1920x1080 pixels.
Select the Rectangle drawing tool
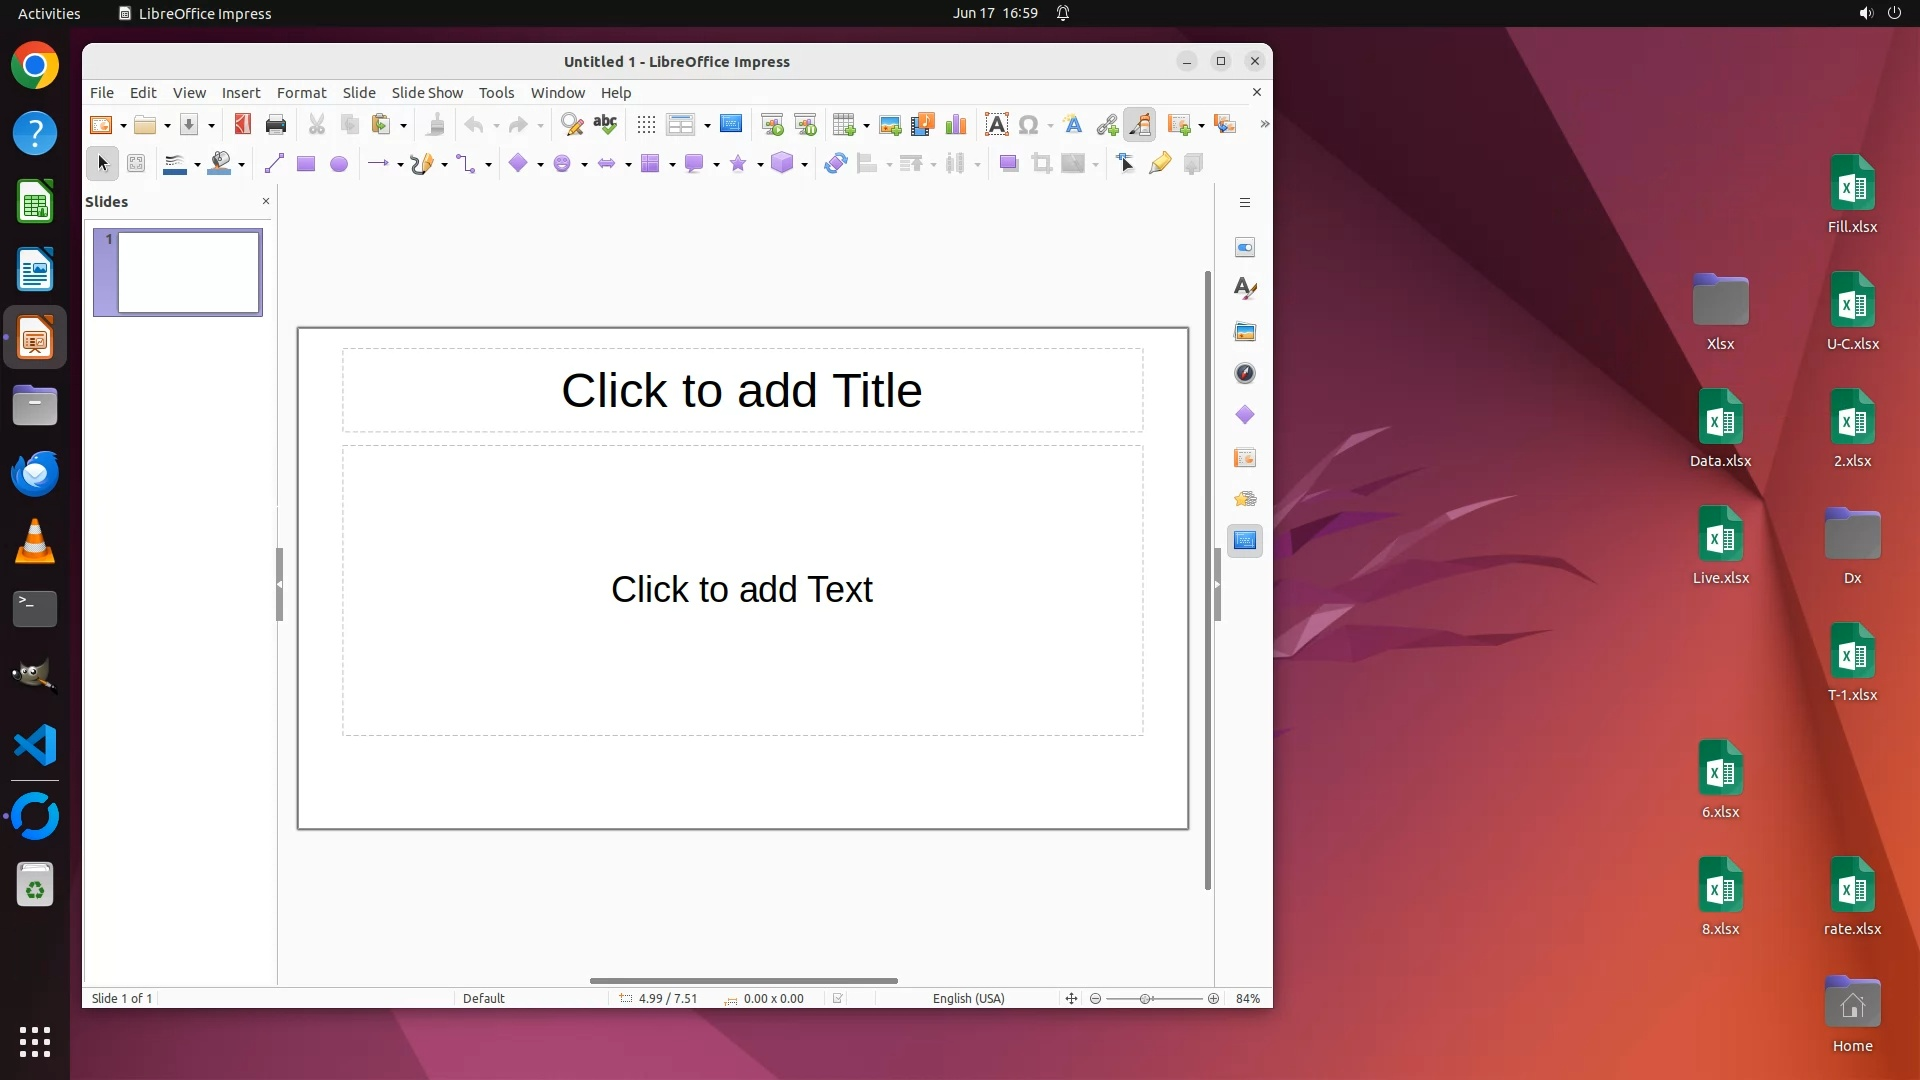pyautogui.click(x=306, y=164)
